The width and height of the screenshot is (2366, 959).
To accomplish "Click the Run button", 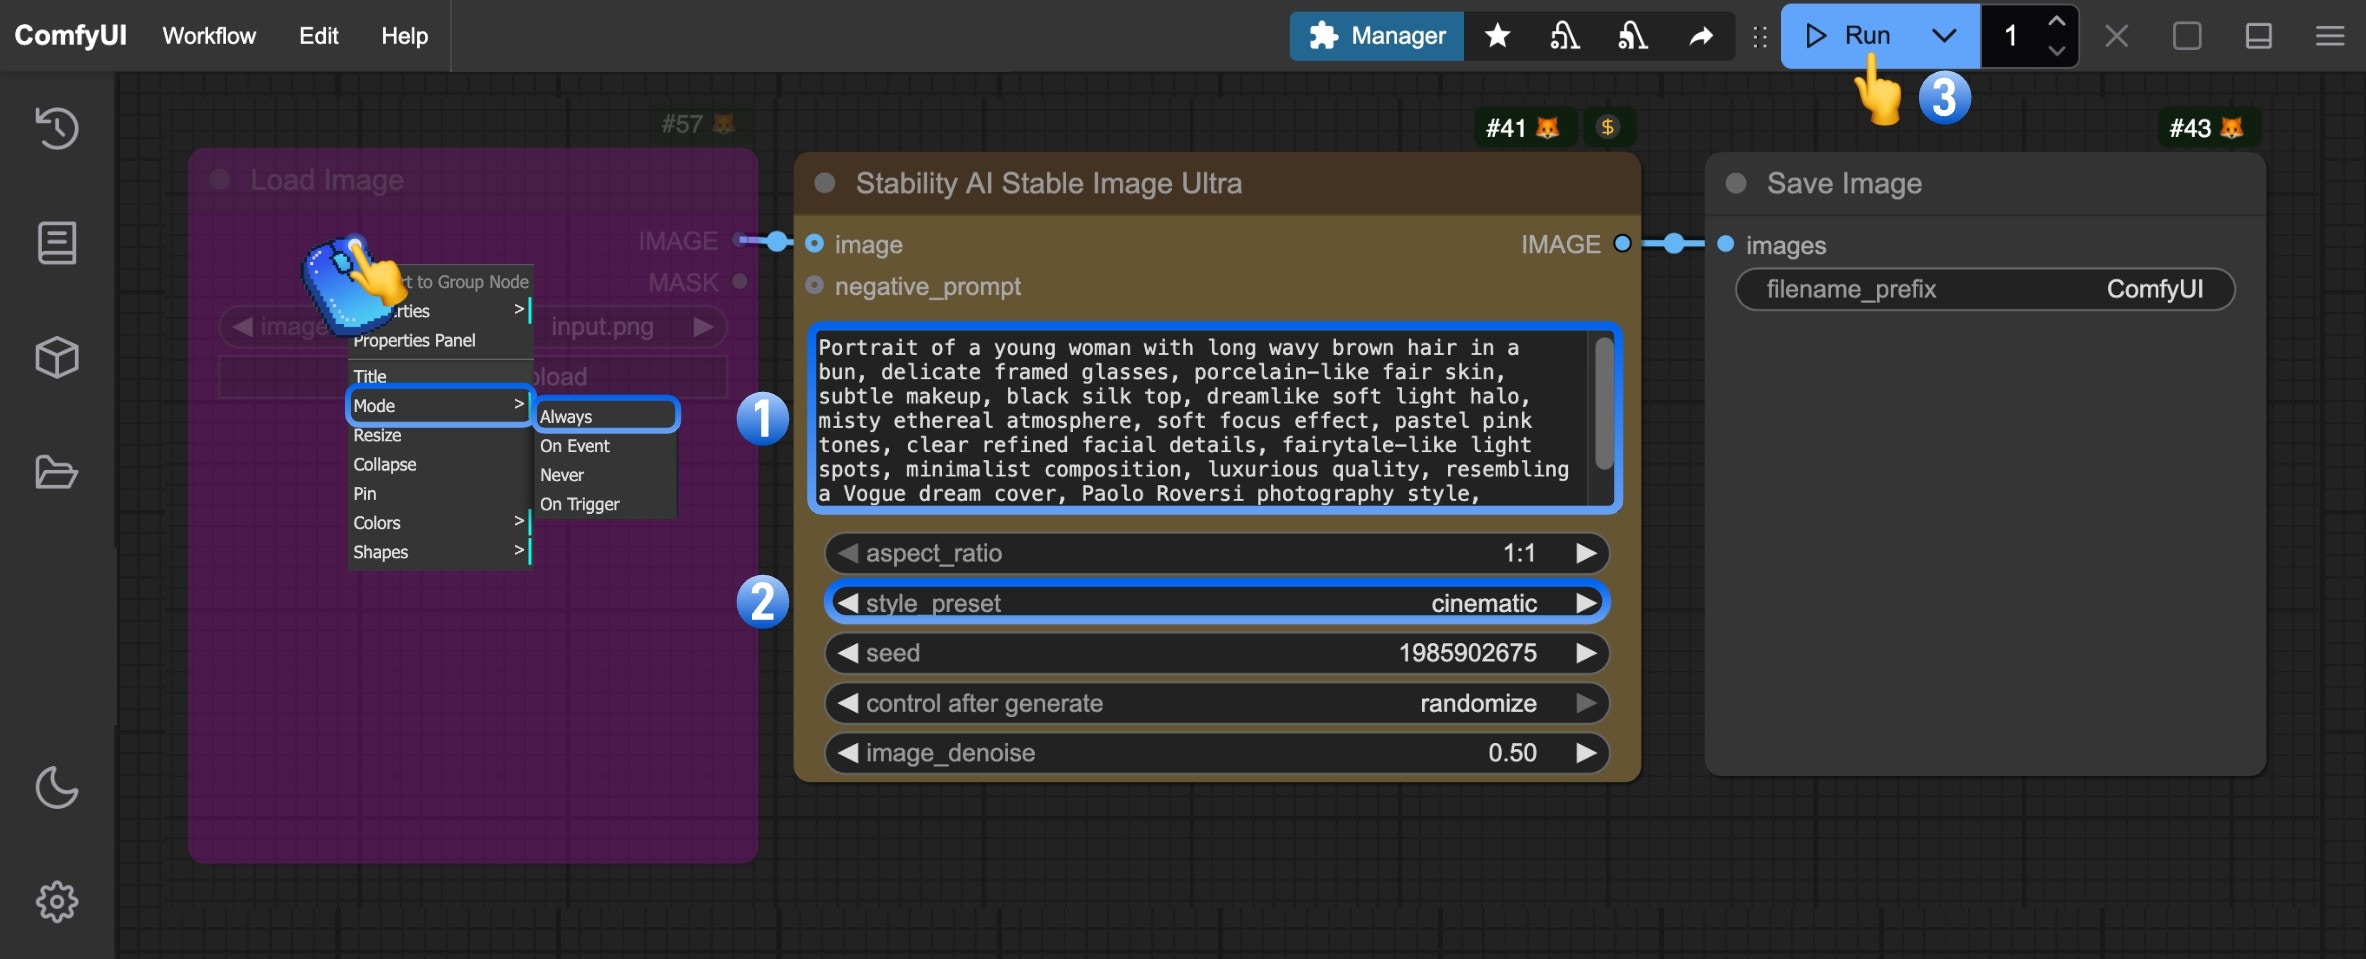I will pos(1860,36).
